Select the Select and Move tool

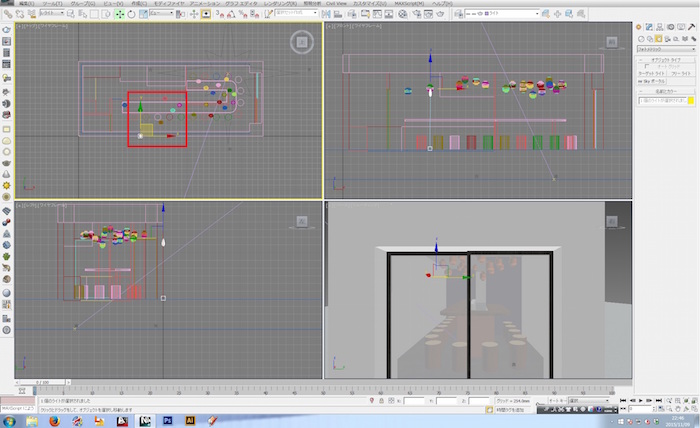120,15
